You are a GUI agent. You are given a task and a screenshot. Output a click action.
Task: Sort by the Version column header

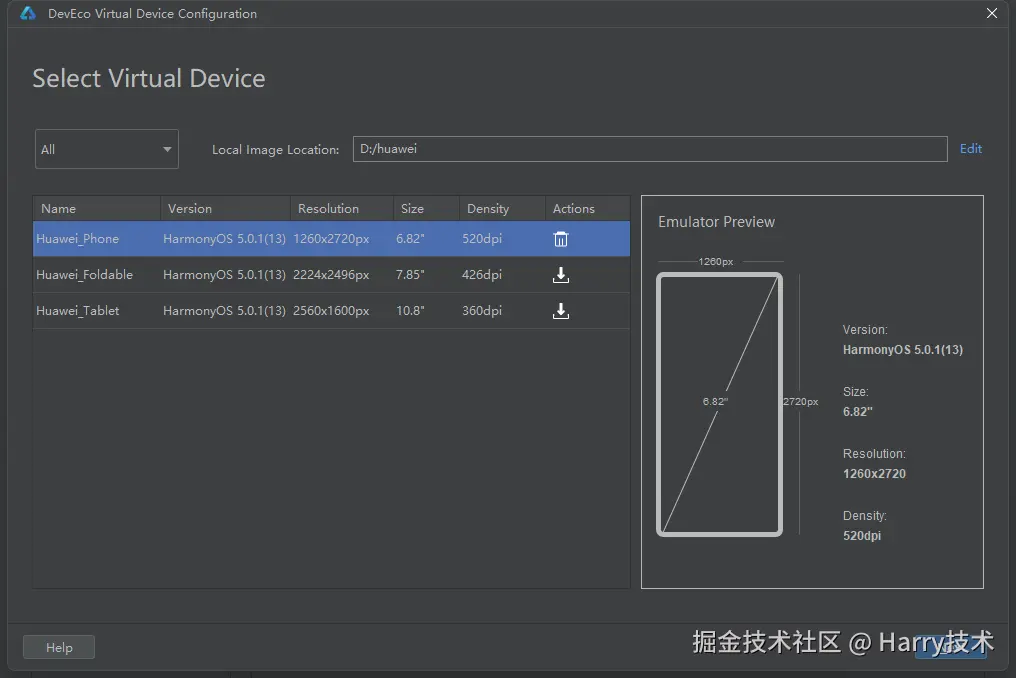[225, 209]
